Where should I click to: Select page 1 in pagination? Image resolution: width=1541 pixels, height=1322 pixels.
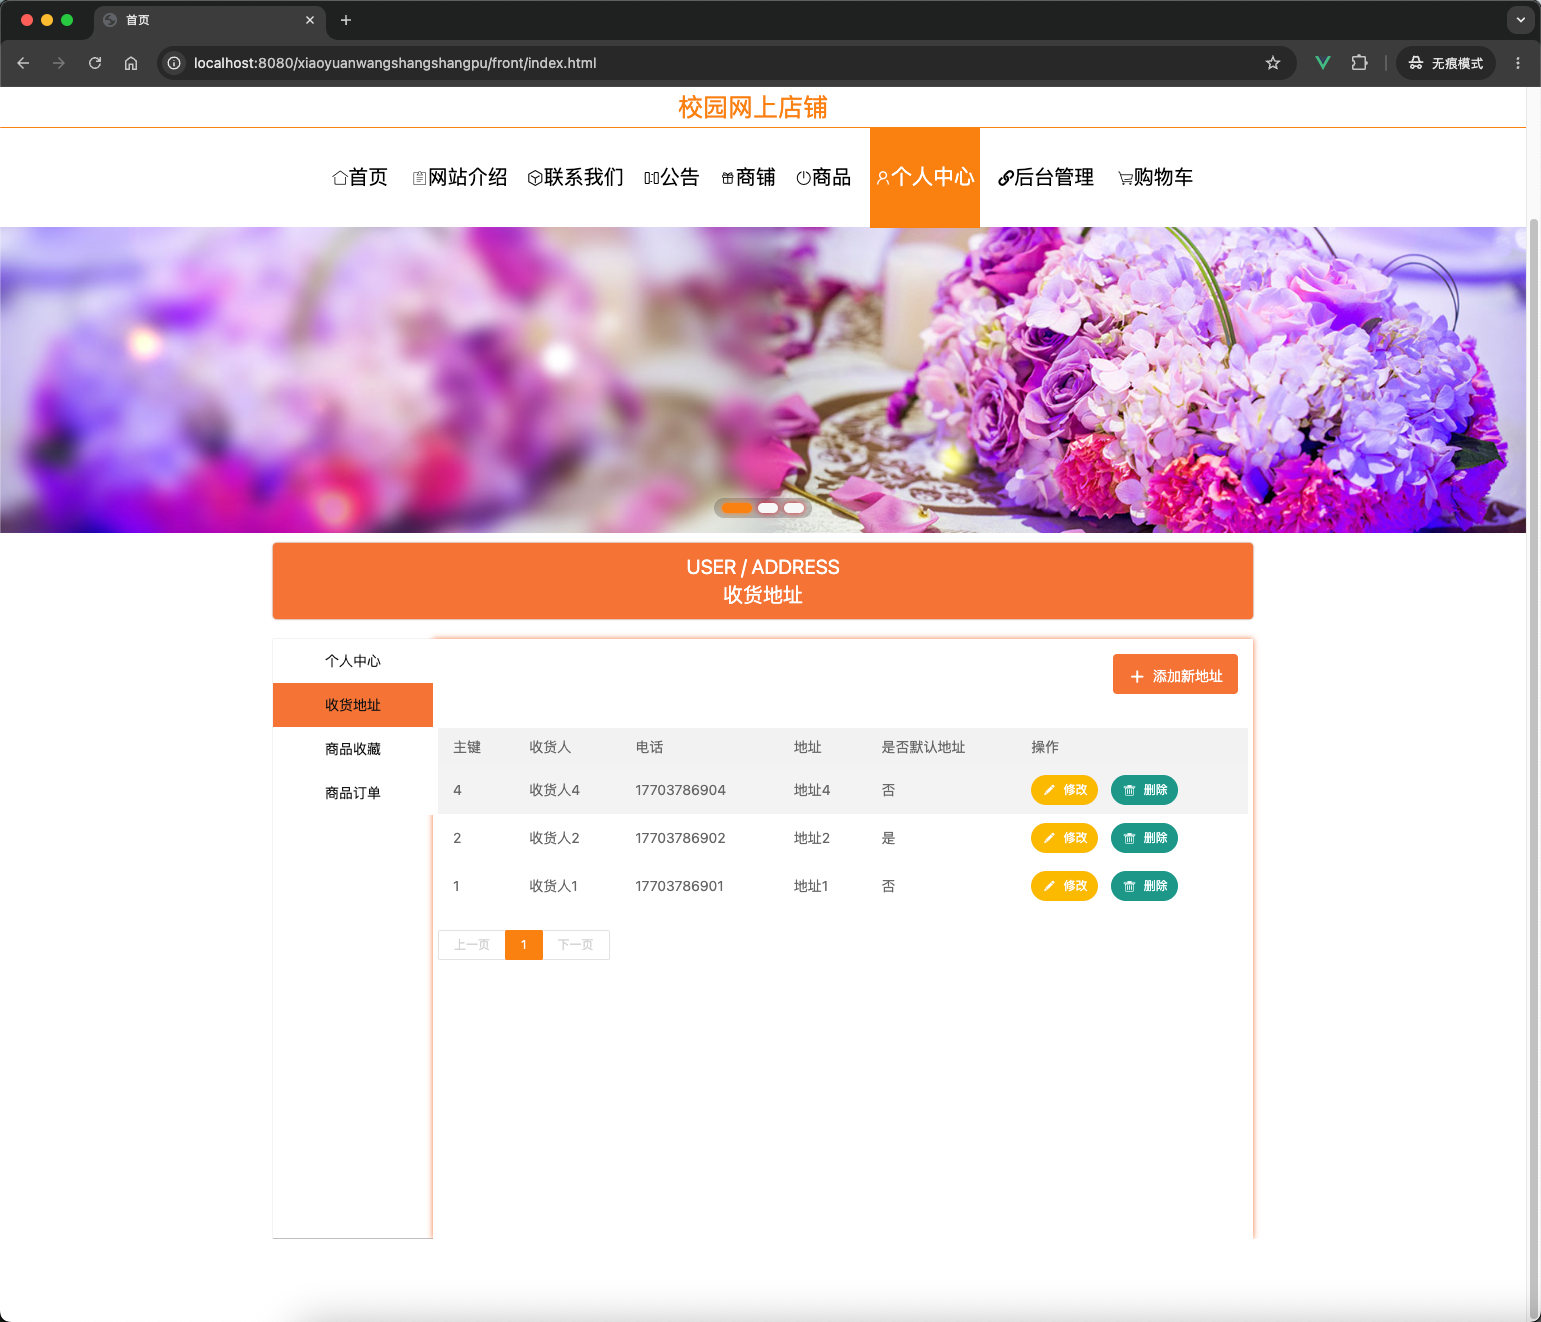(524, 945)
